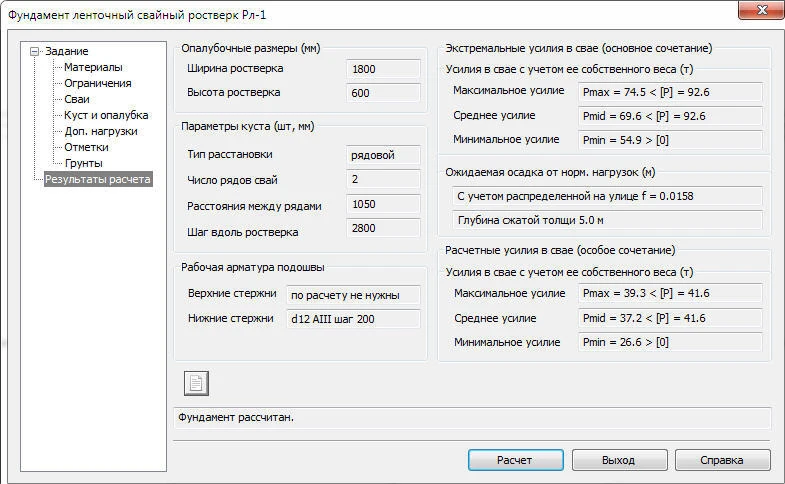The width and height of the screenshot is (785, 484).
Task: Click the Высота ростверка value 600
Action: (x=383, y=93)
